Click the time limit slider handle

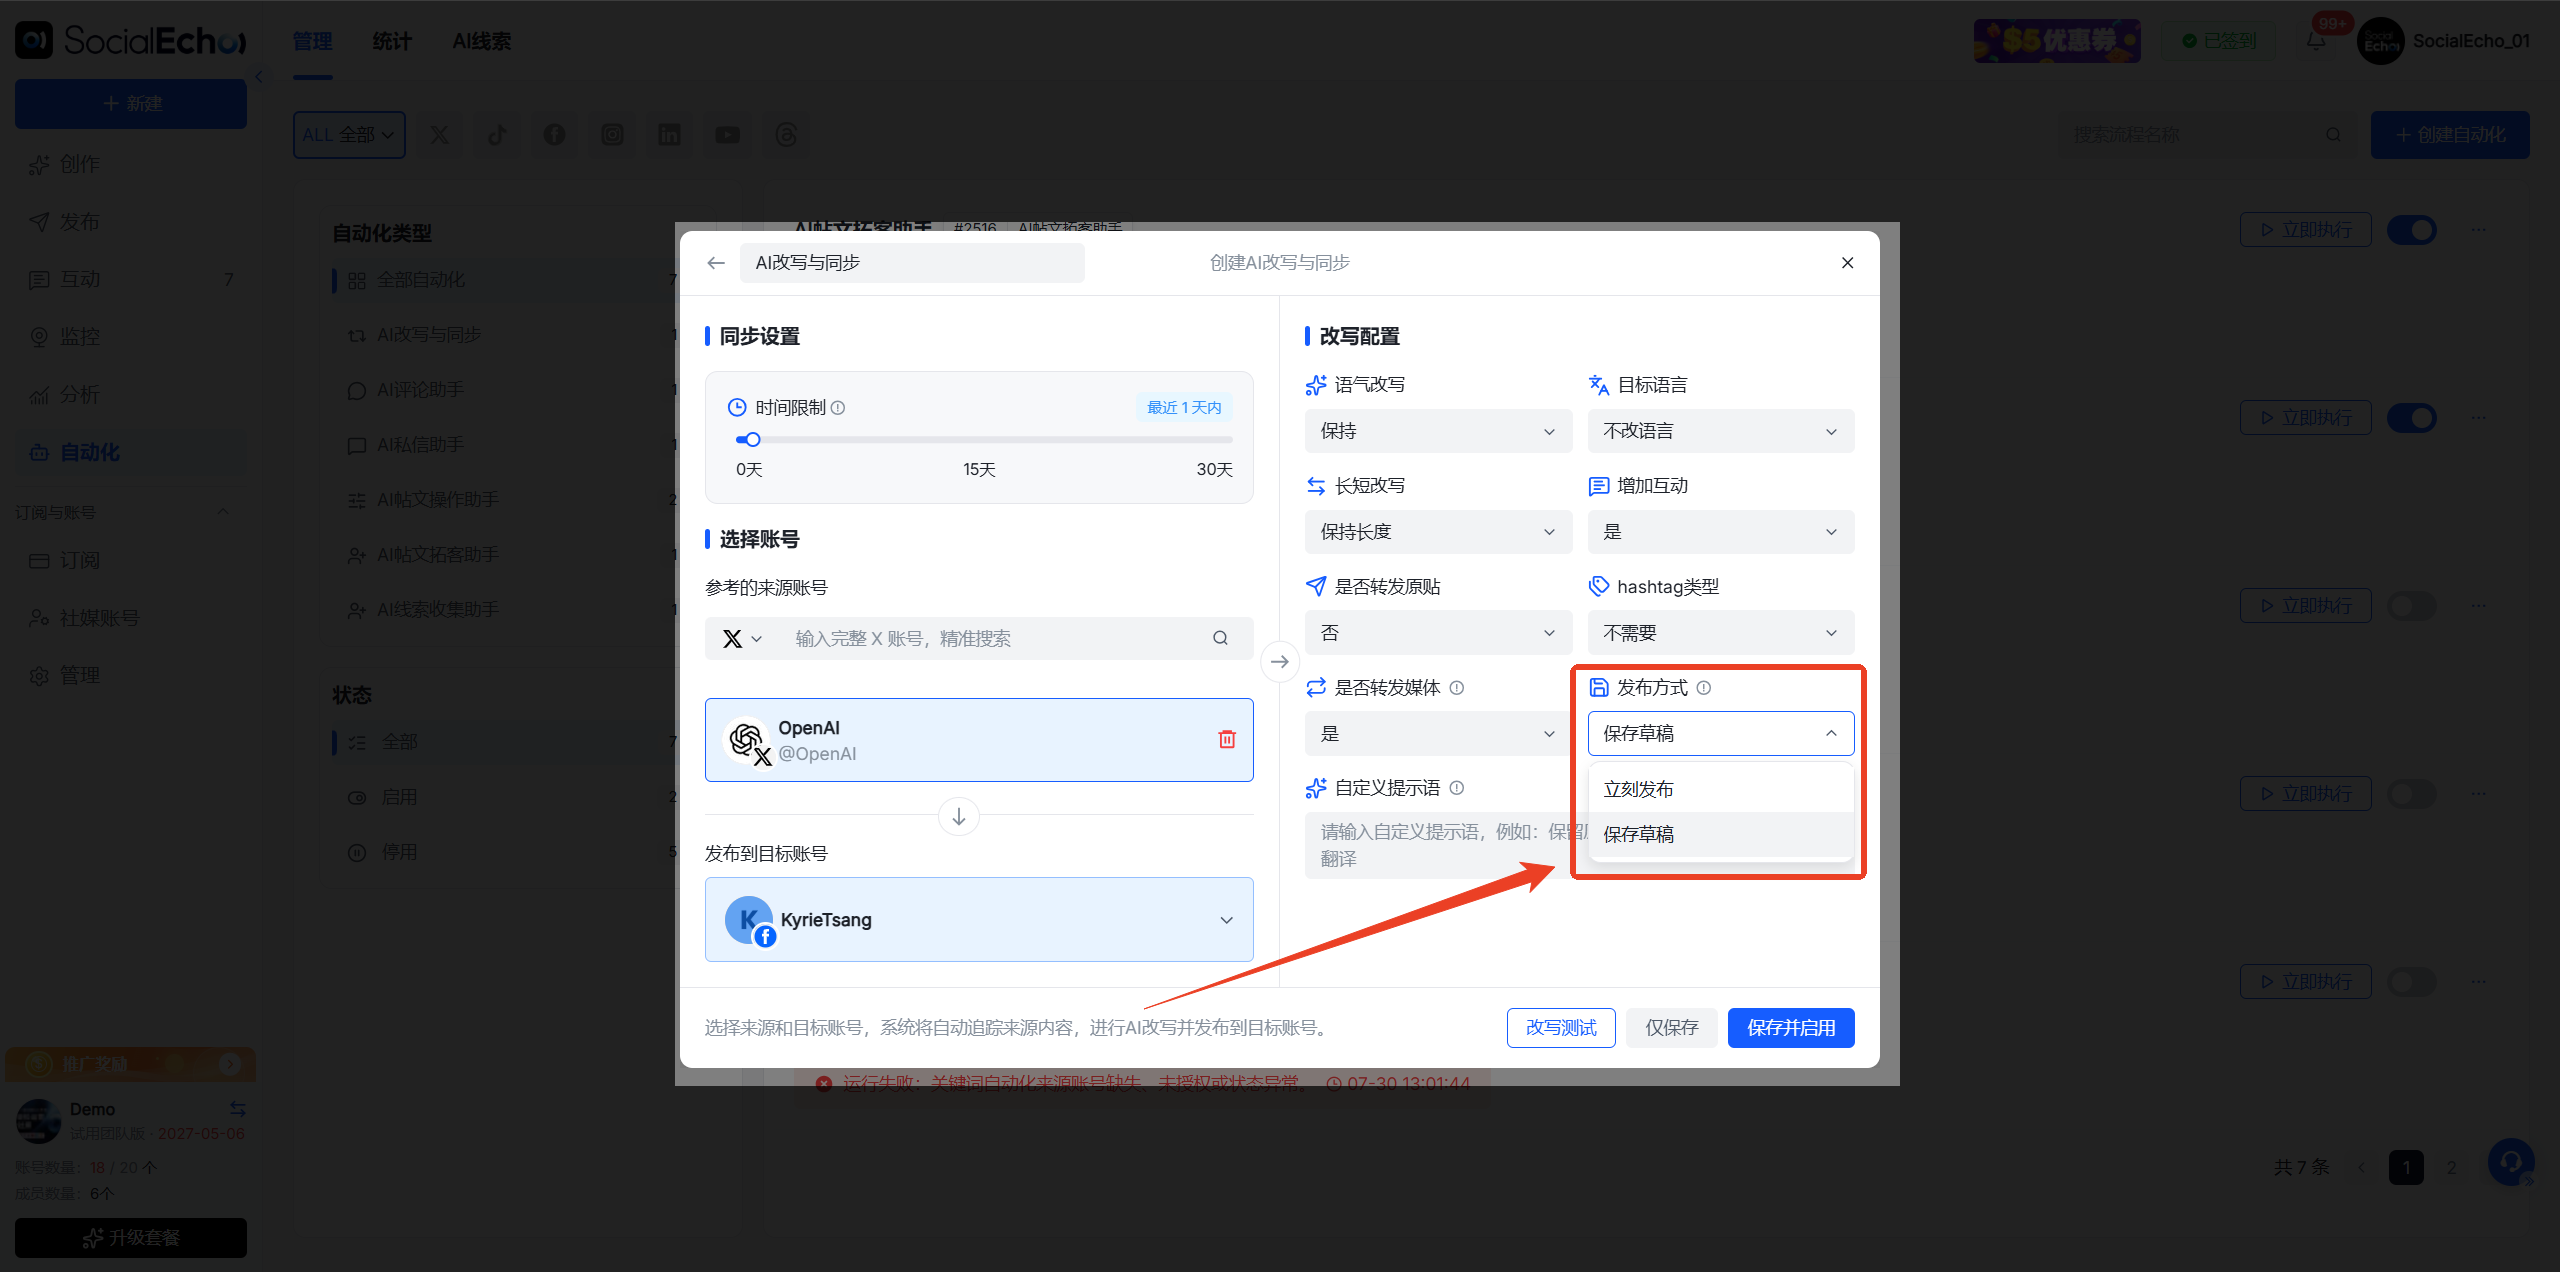[x=752, y=440]
